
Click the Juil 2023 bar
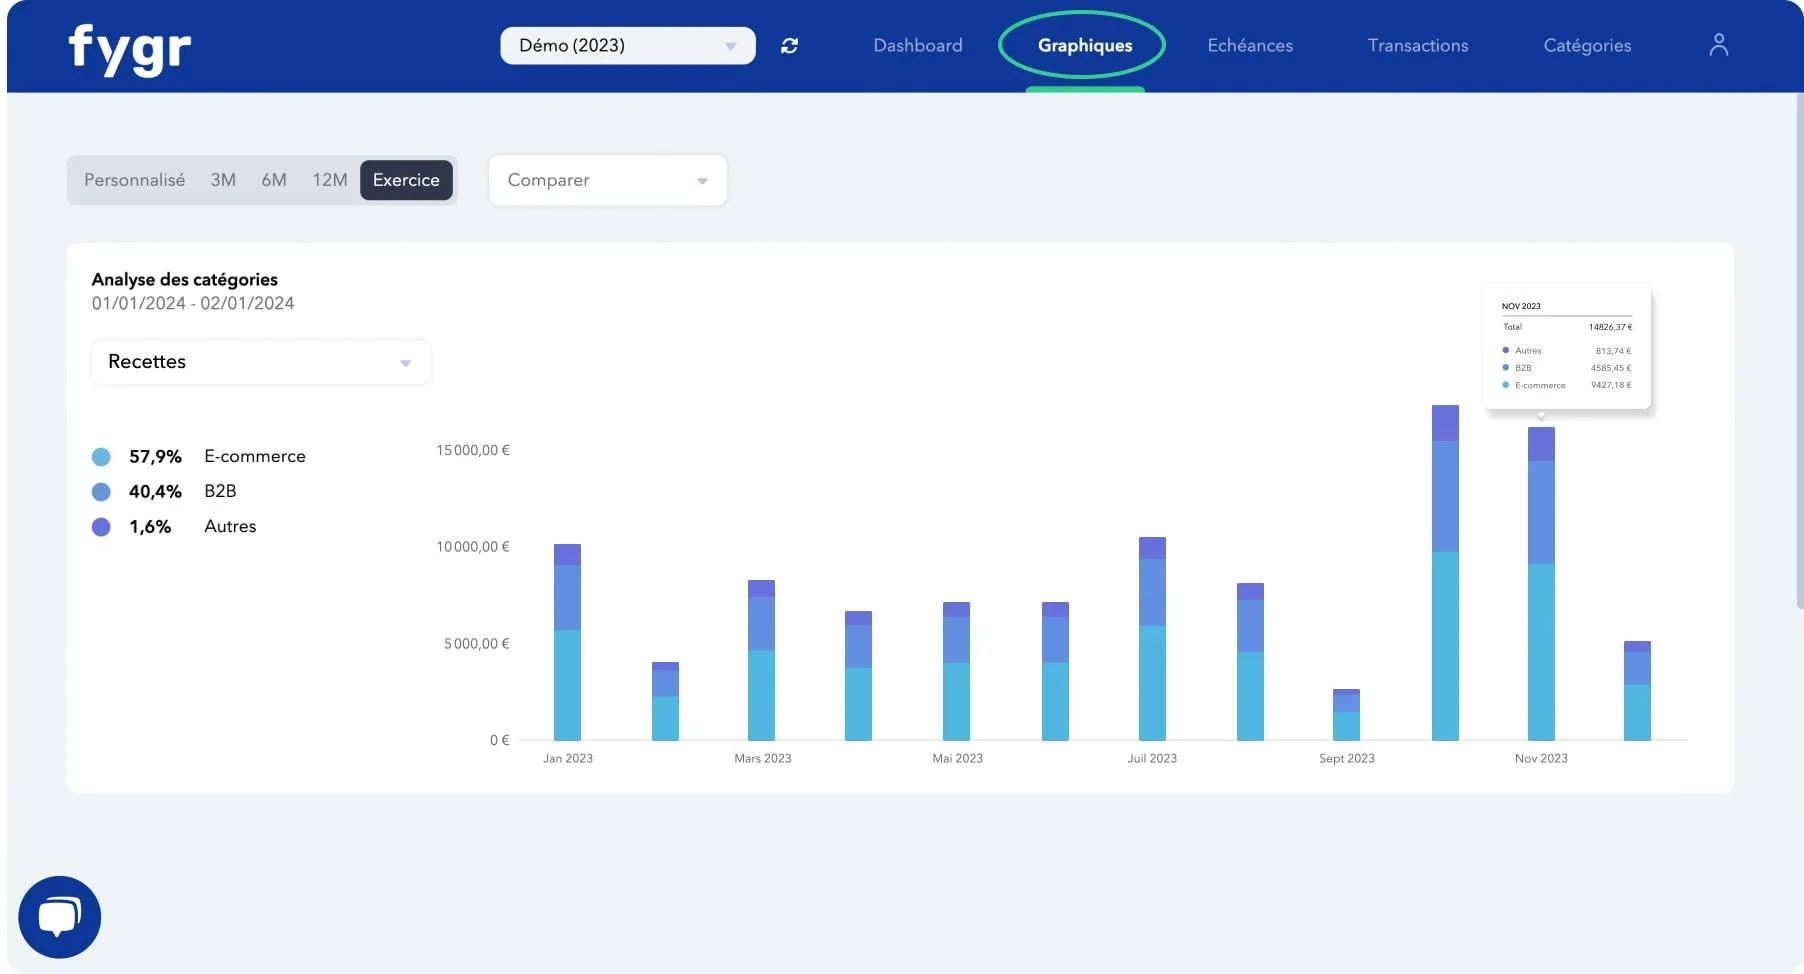click(1152, 639)
